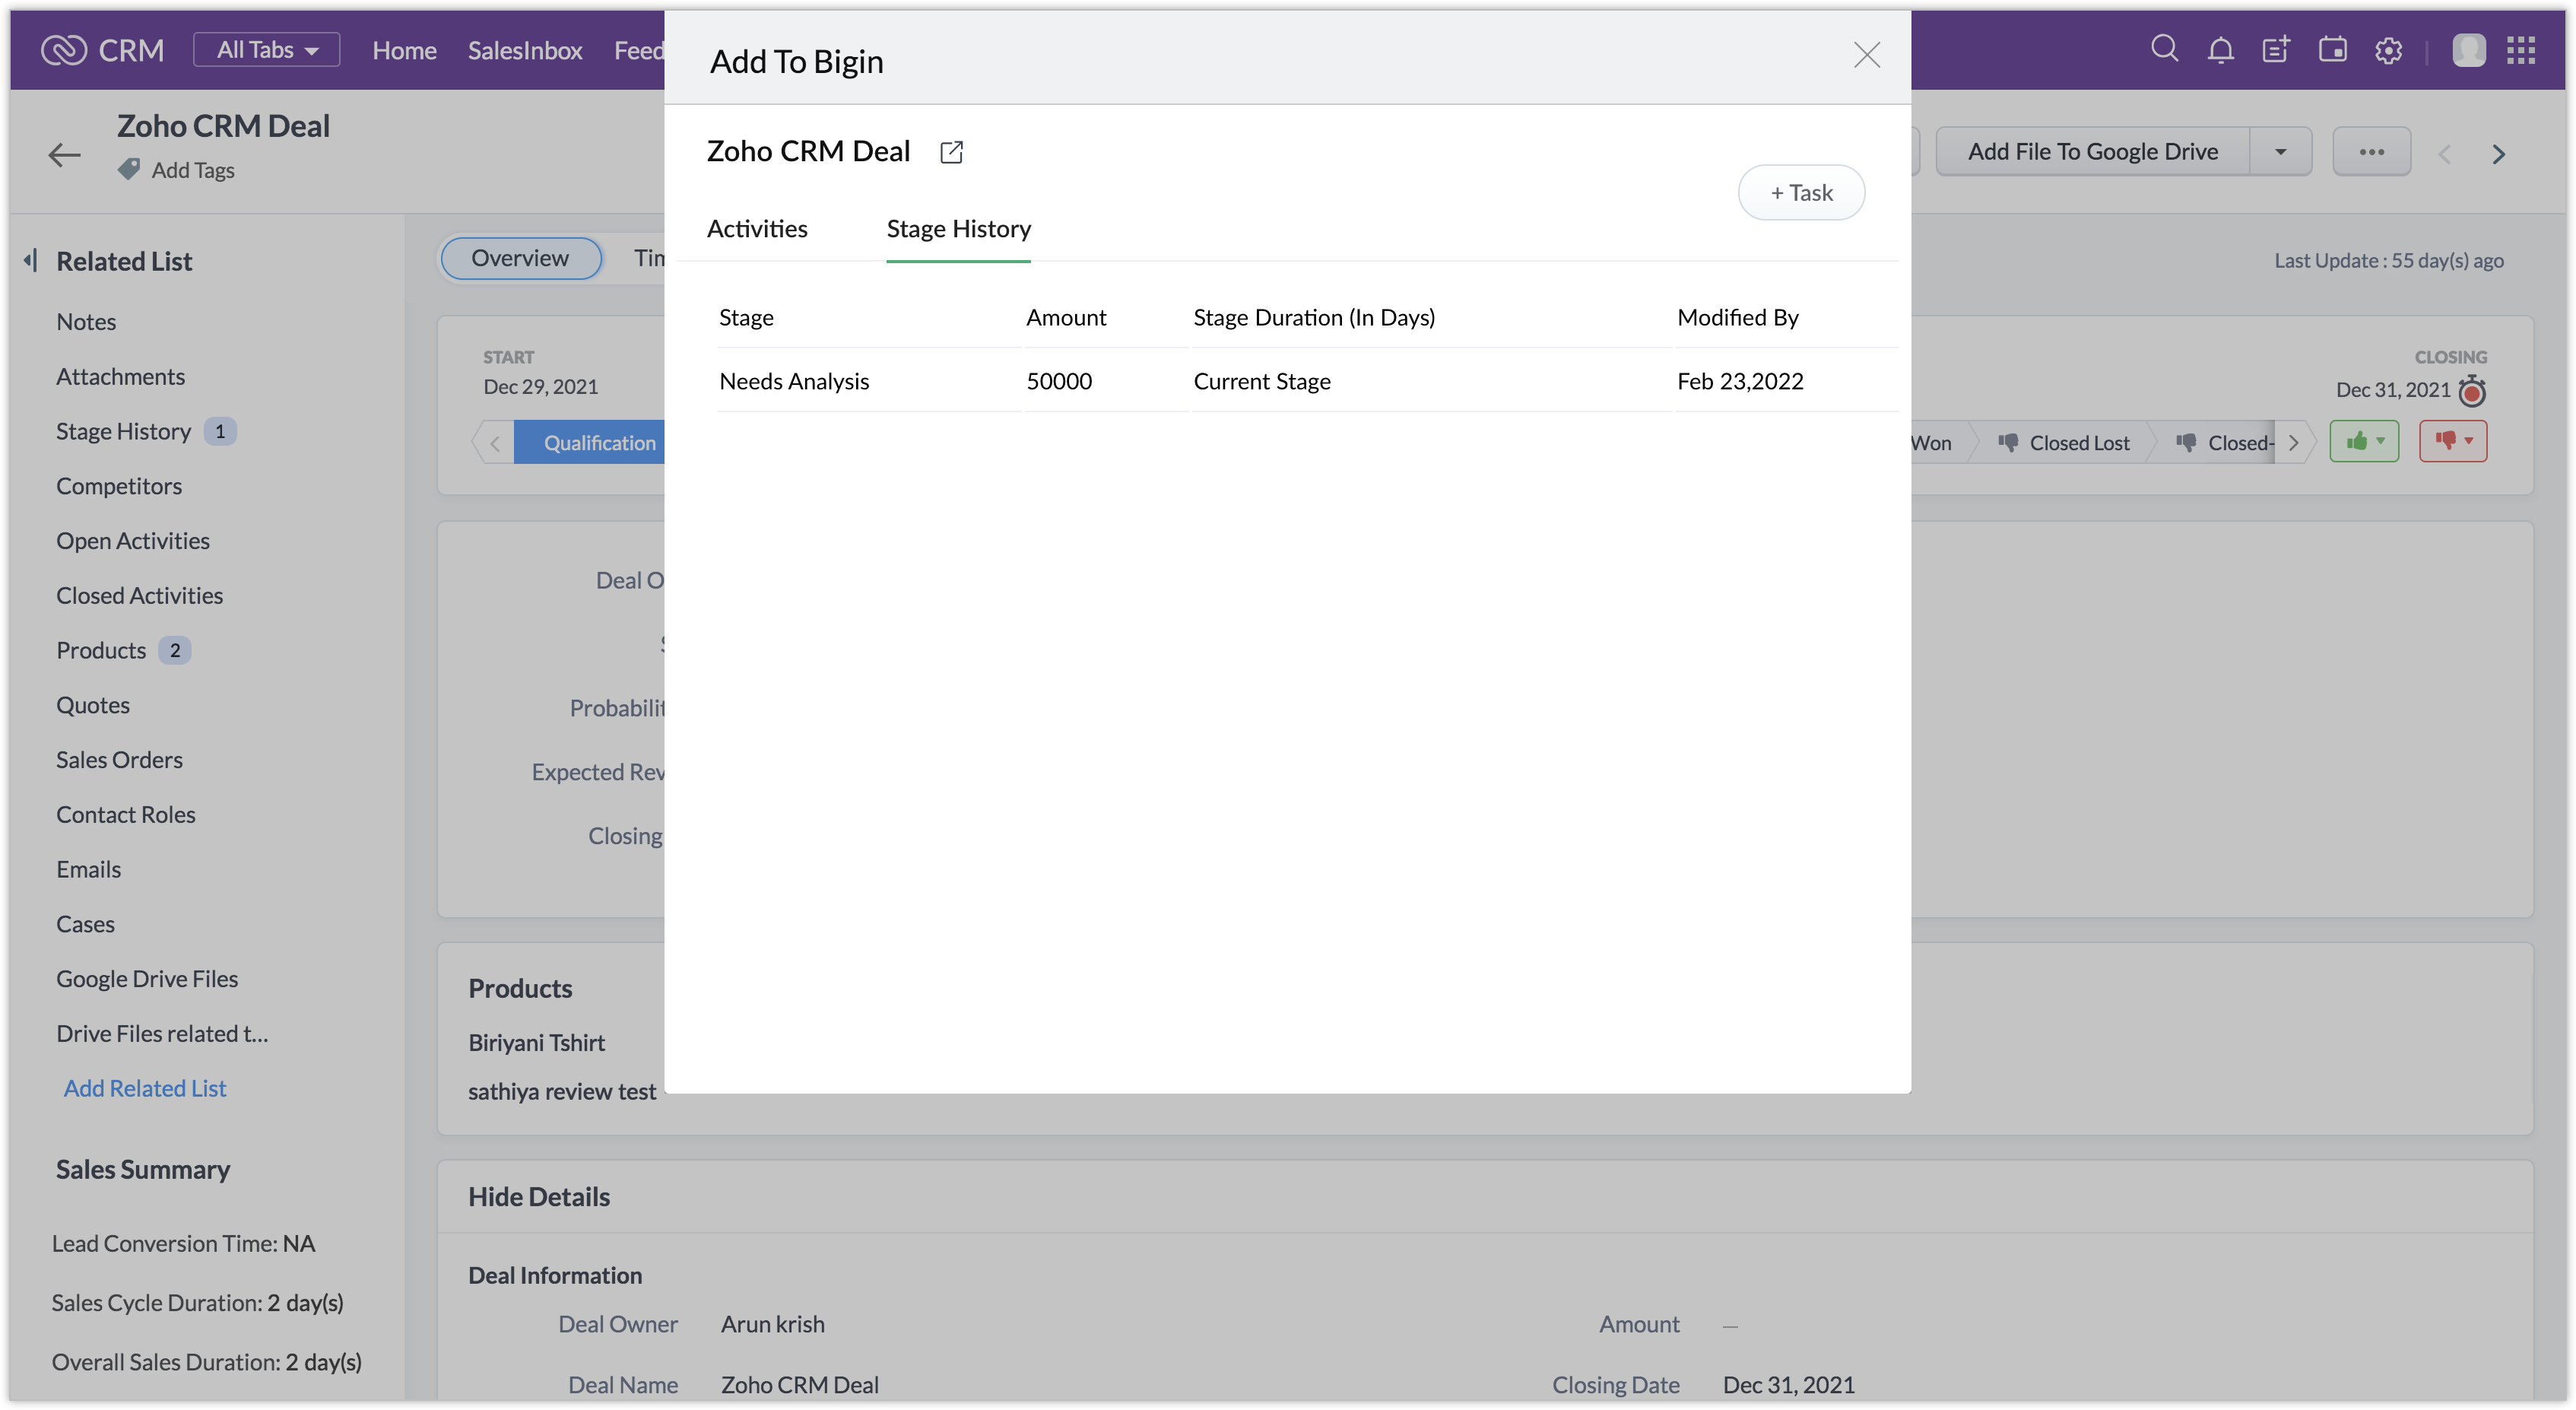
Task: Open the Add File To Google Drive dropdown arrow
Action: pos(2280,152)
